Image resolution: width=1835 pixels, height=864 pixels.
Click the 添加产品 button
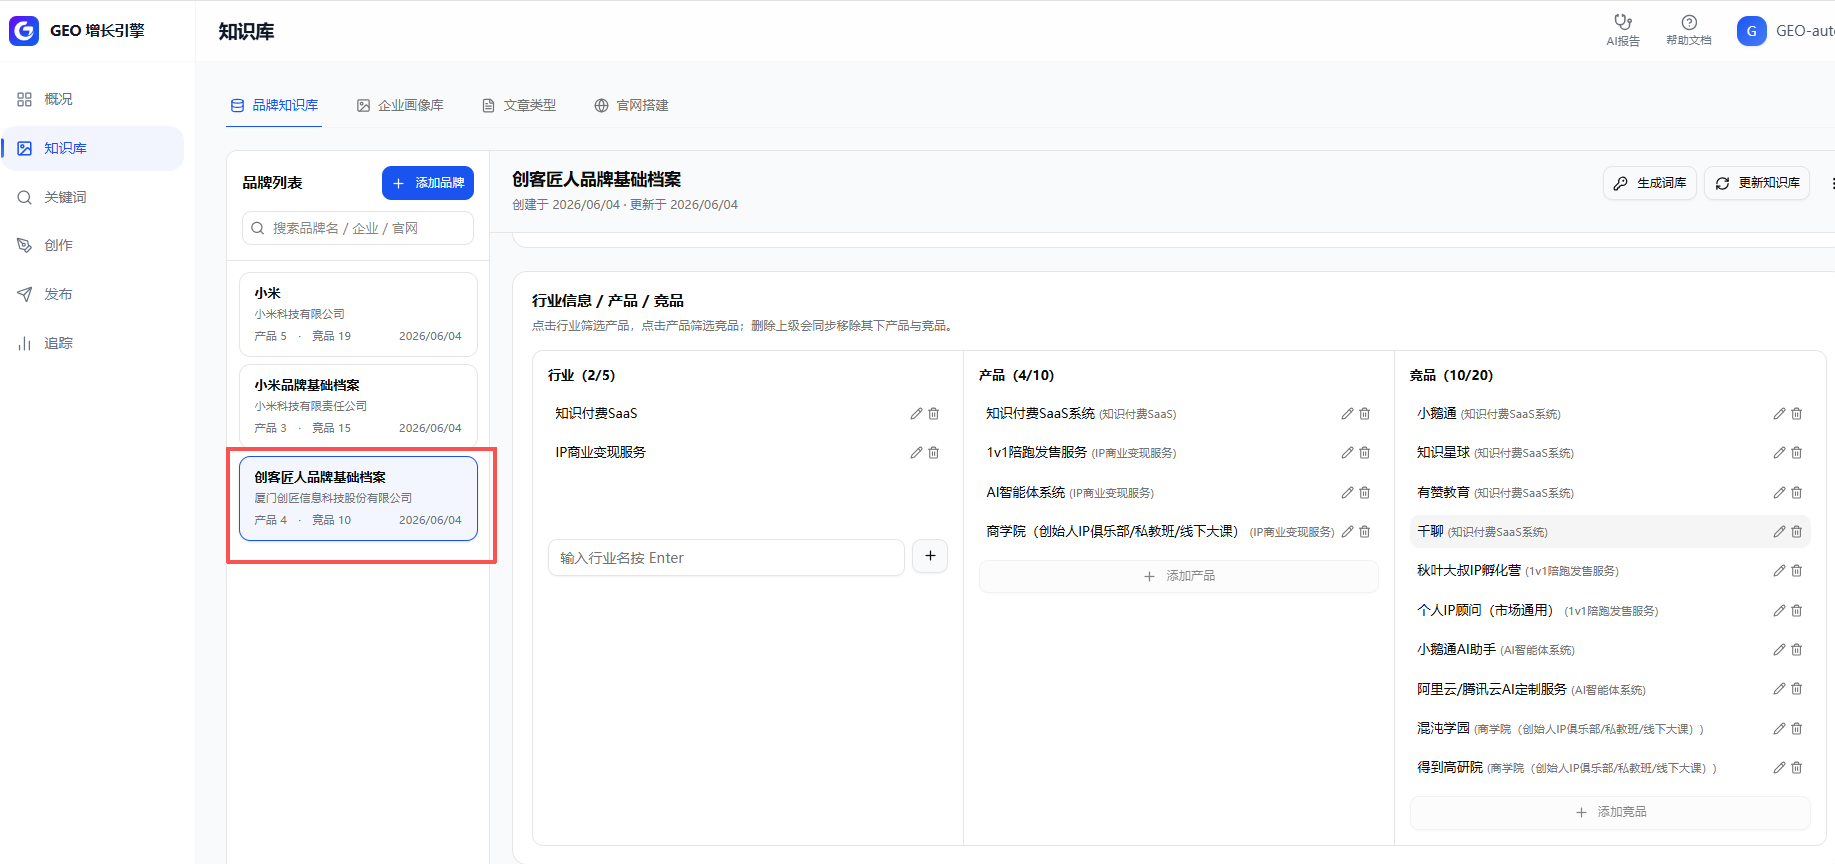pos(1179,576)
